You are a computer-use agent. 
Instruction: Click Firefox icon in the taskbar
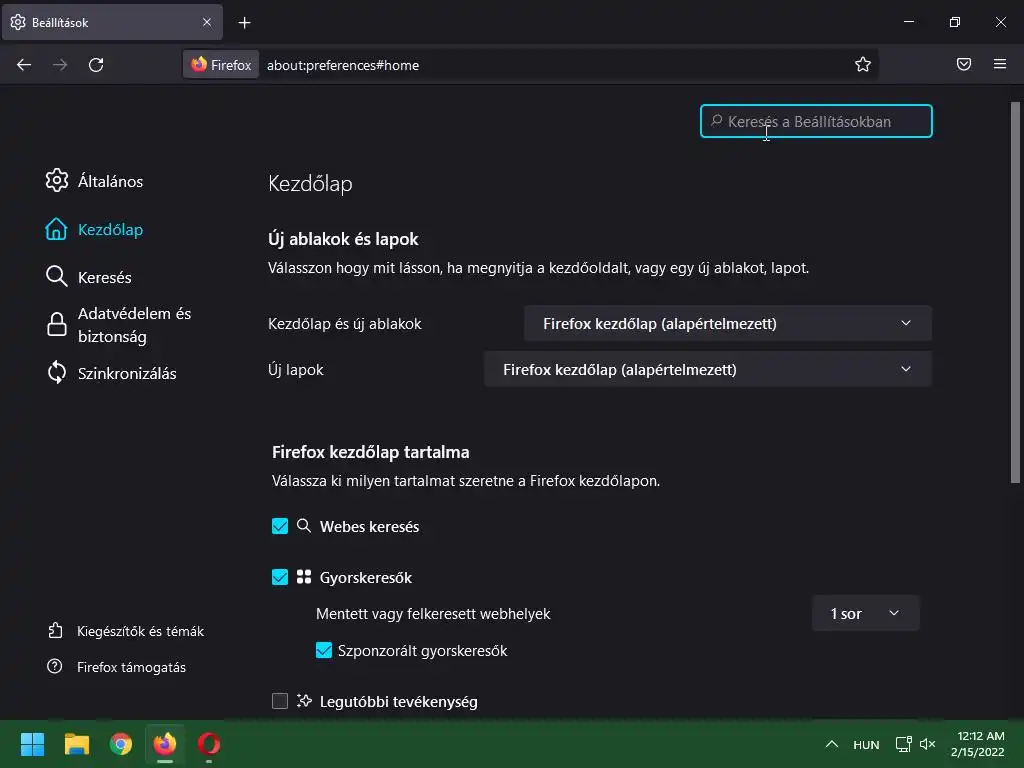(165, 744)
